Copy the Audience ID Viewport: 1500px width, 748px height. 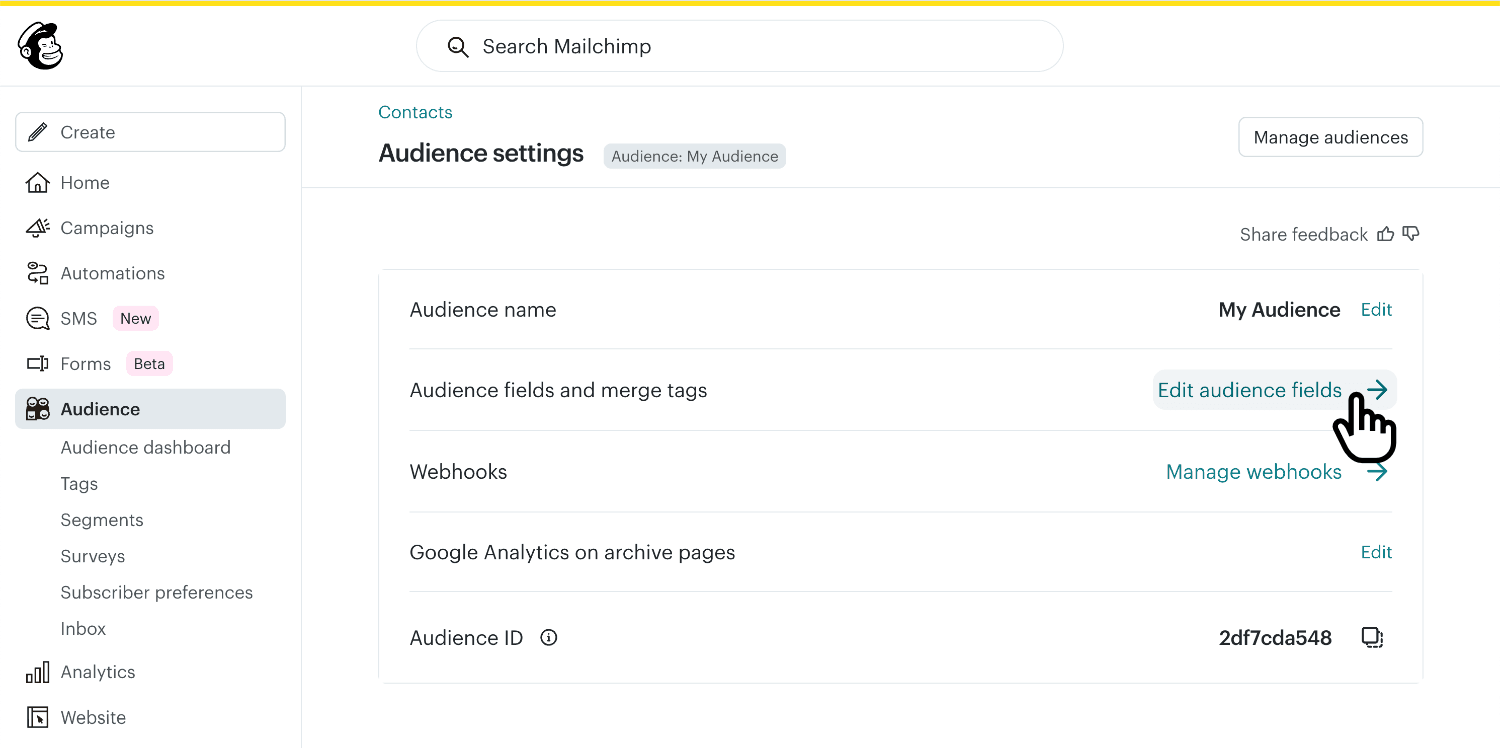tap(1373, 638)
